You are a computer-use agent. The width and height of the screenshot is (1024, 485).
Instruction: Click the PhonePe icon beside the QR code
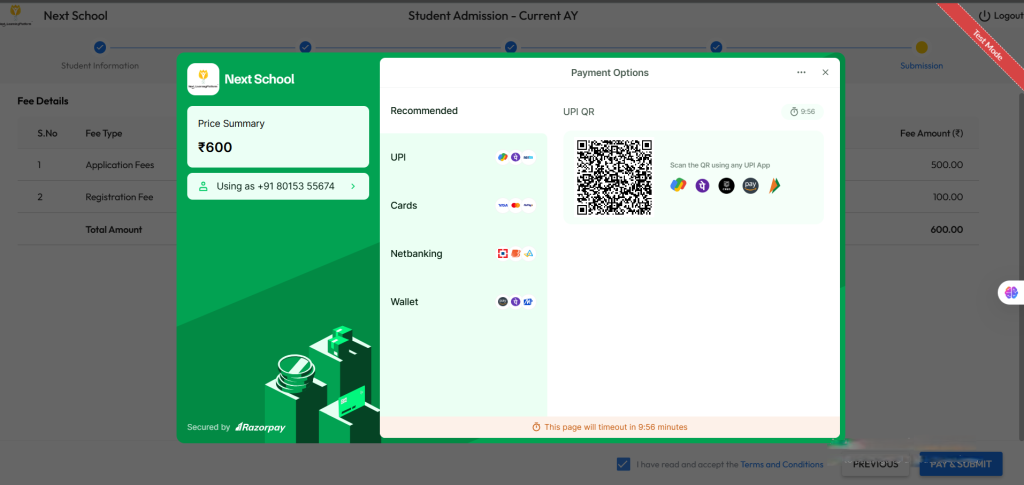click(x=702, y=186)
